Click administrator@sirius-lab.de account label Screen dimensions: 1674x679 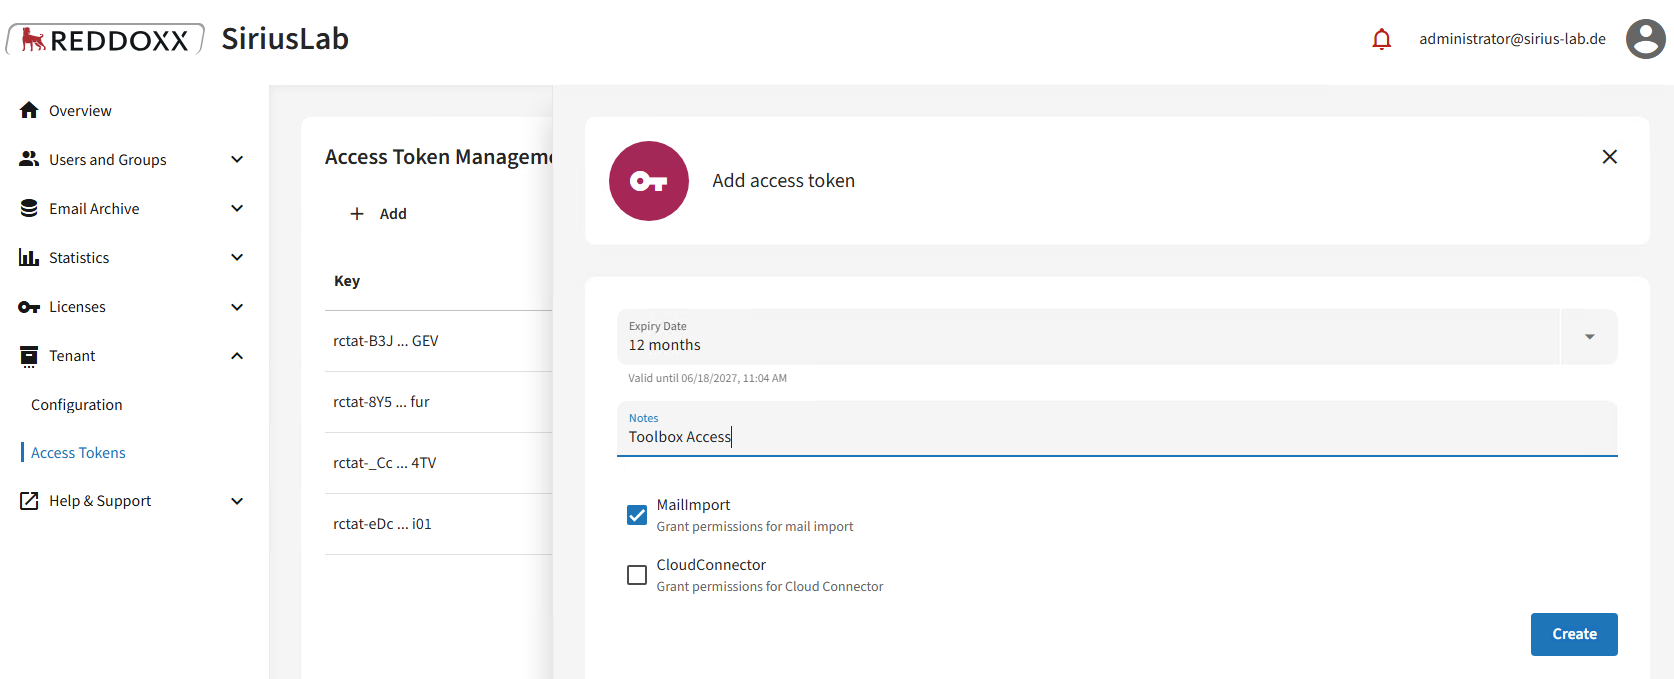click(1512, 39)
